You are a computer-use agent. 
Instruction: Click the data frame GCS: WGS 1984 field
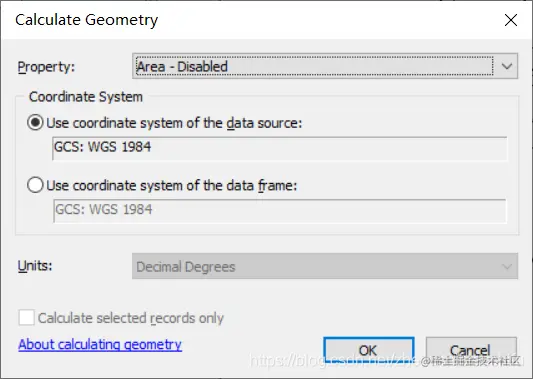pyautogui.click(x=279, y=211)
